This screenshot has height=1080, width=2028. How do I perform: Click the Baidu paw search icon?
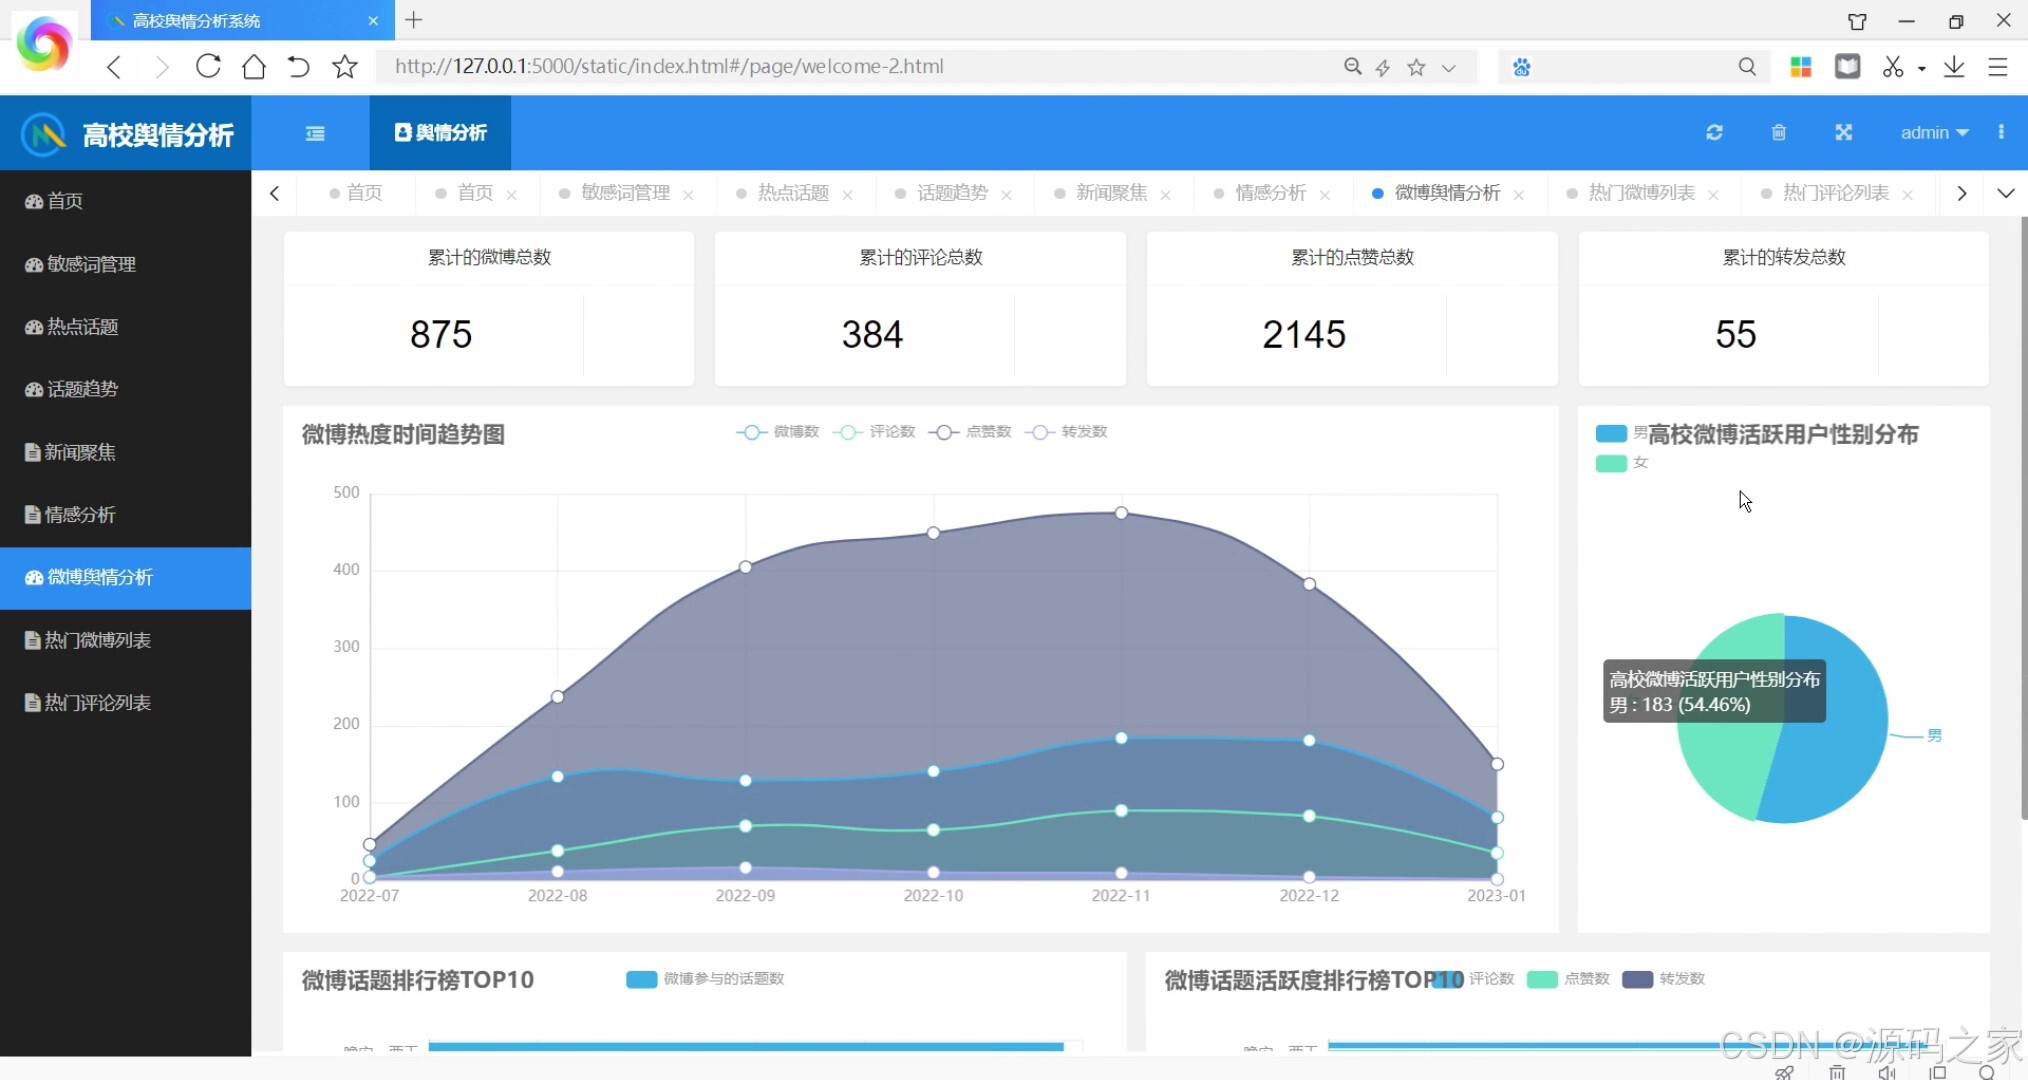pyautogui.click(x=1521, y=67)
